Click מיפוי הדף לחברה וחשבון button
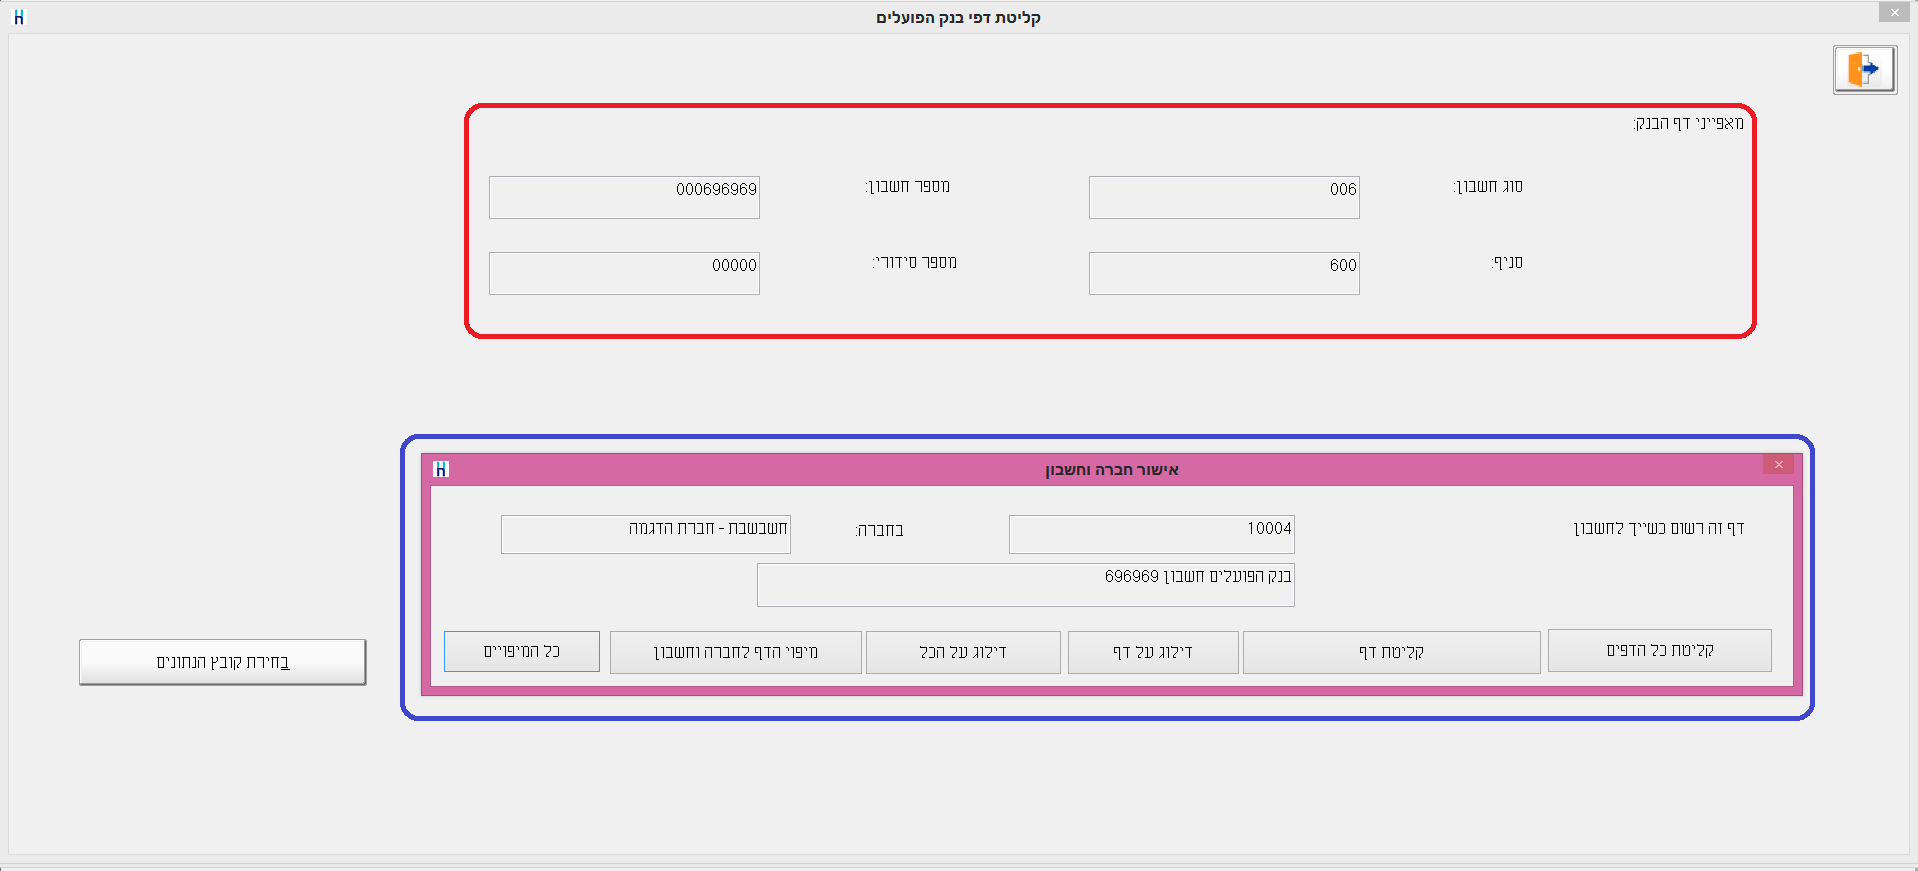Viewport: 1918px width, 871px height. [735, 652]
